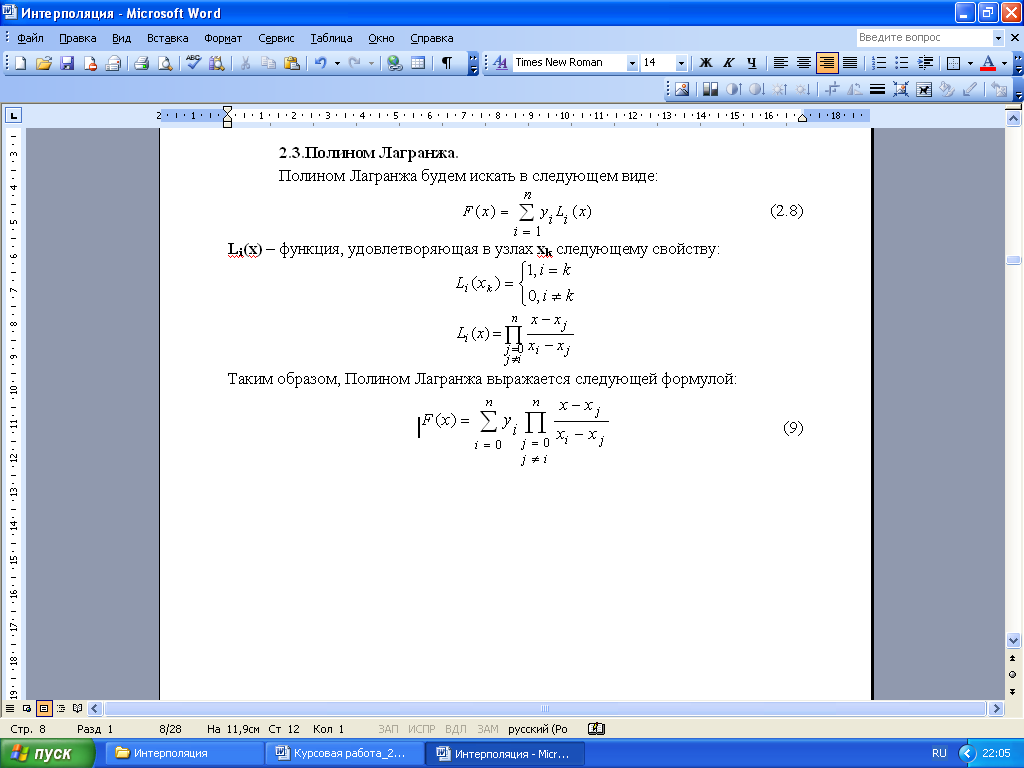This screenshot has width=1024, height=768.
Task: Increase indent toolbar icon
Action: coord(925,63)
